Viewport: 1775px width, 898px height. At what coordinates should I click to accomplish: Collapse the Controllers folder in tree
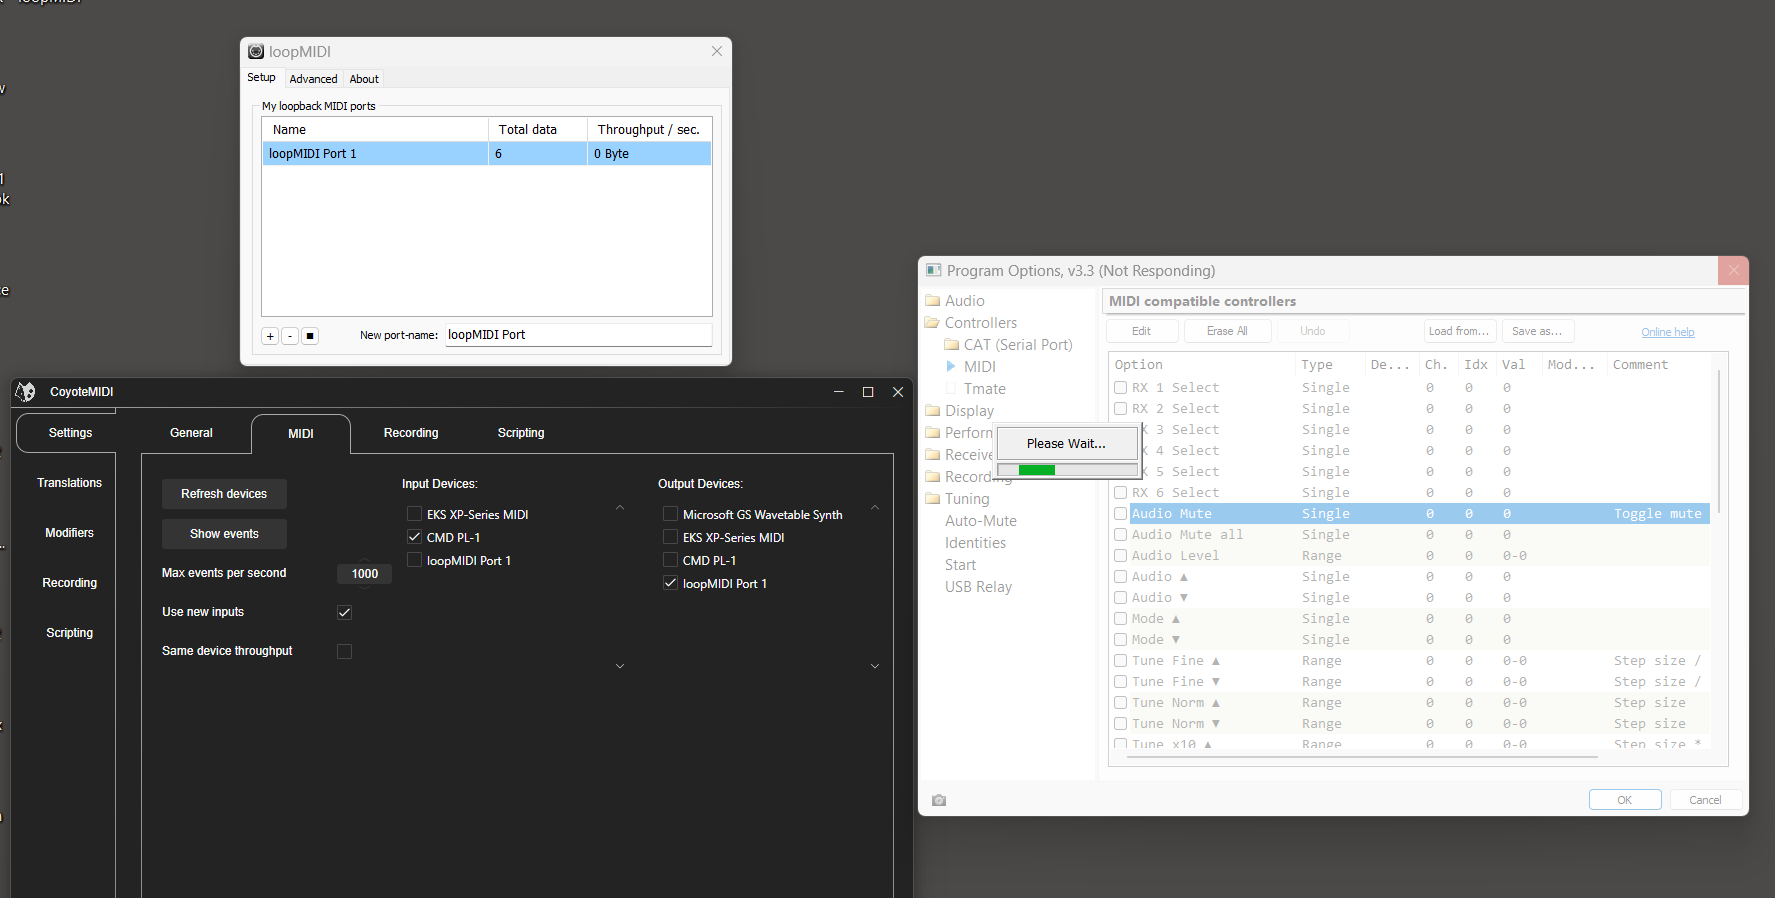932,323
